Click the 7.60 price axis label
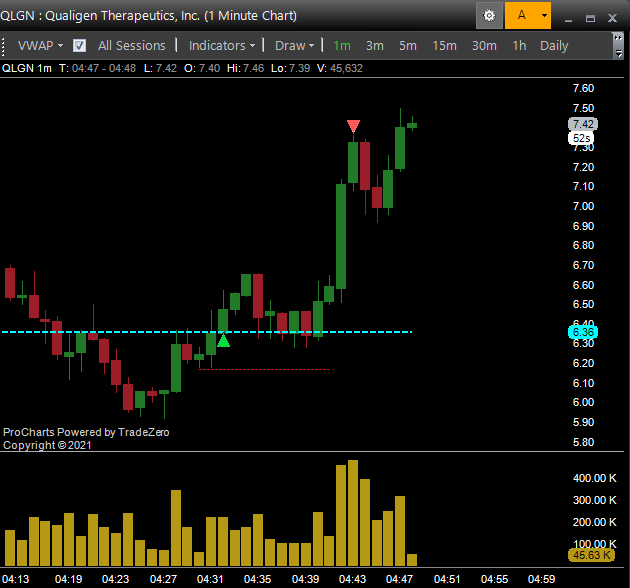The width and height of the screenshot is (630, 588). coord(583,88)
